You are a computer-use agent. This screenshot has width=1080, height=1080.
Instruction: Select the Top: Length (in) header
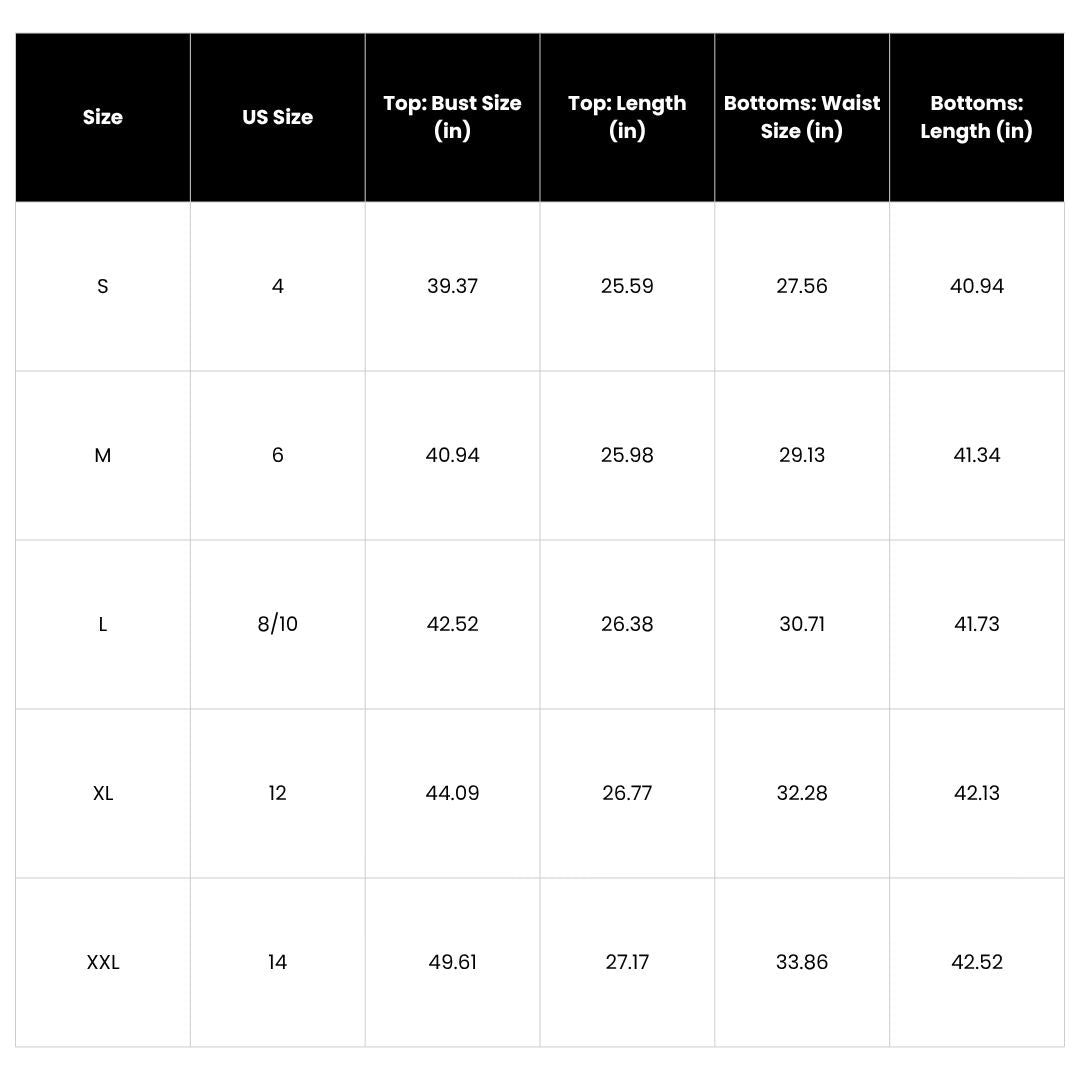tap(627, 117)
